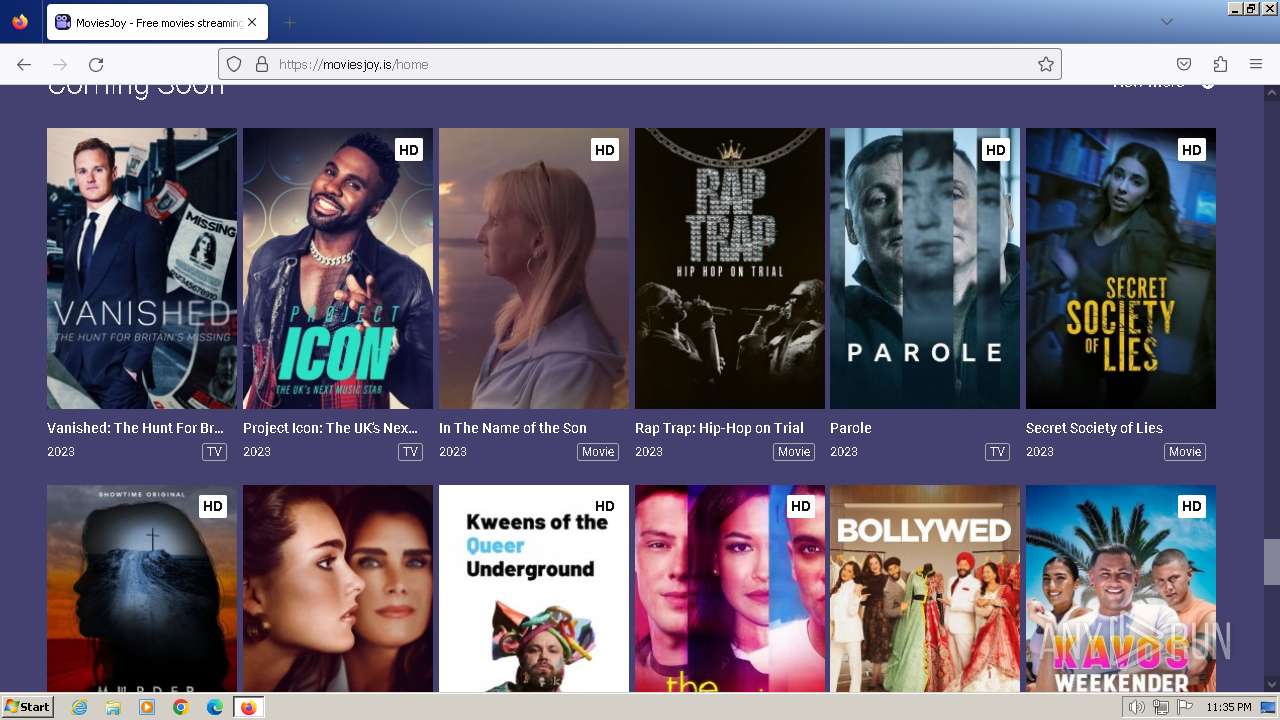Open Secret Society of Lies poster
The width and height of the screenshot is (1280, 720).
point(1121,268)
